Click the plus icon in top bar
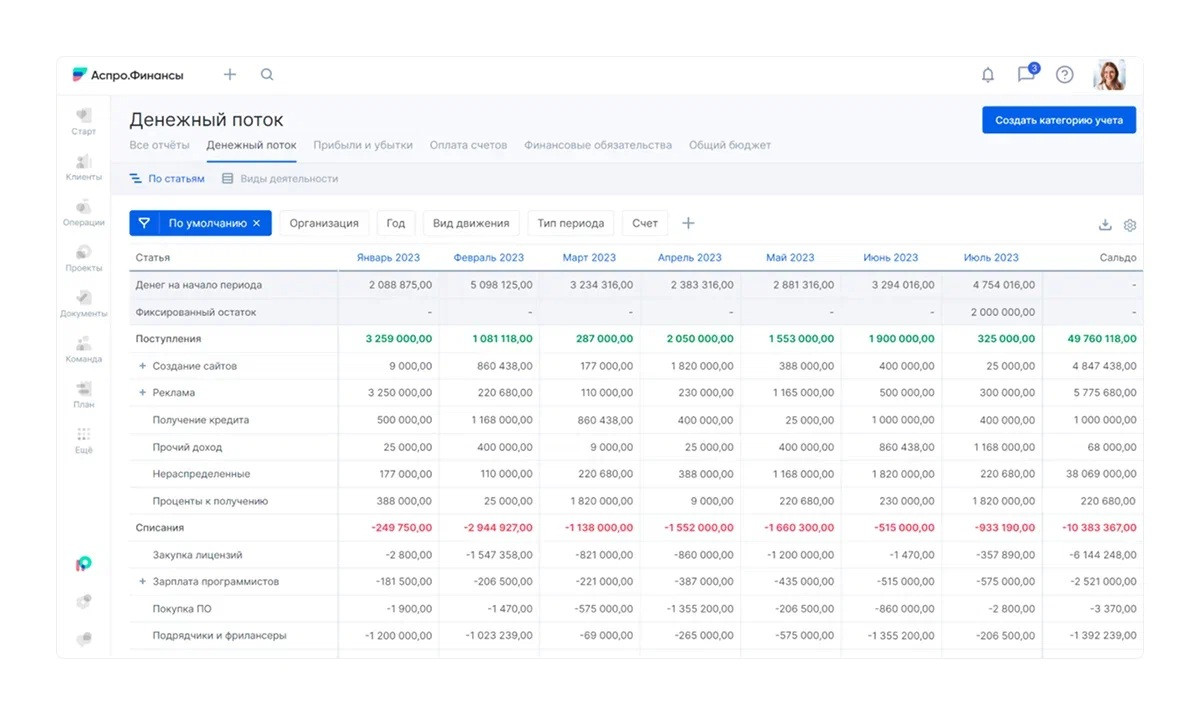The image size is (1200, 715). point(230,75)
